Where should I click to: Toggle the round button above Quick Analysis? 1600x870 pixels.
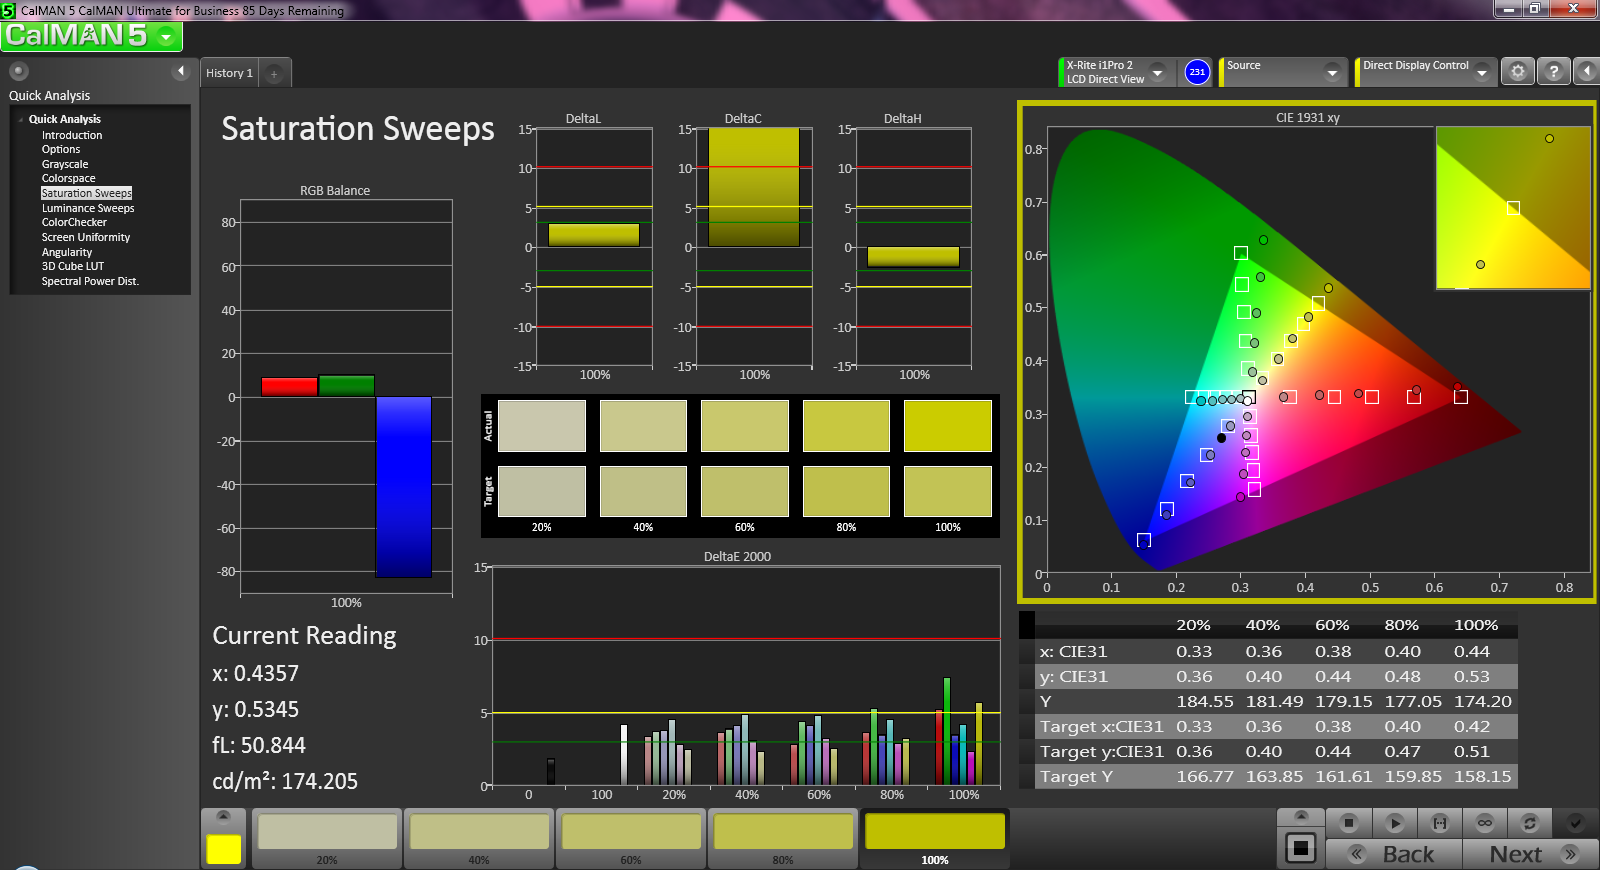19,71
